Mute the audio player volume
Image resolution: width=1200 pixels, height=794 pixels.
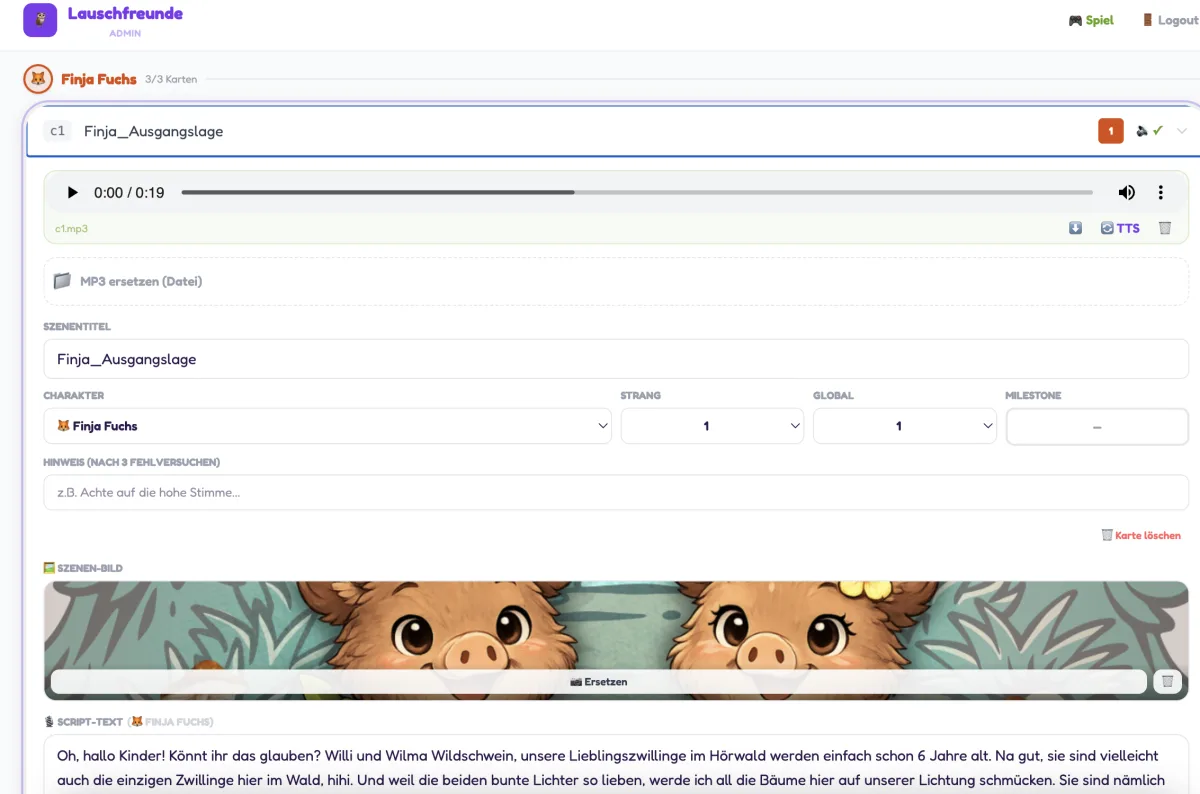tap(1126, 193)
